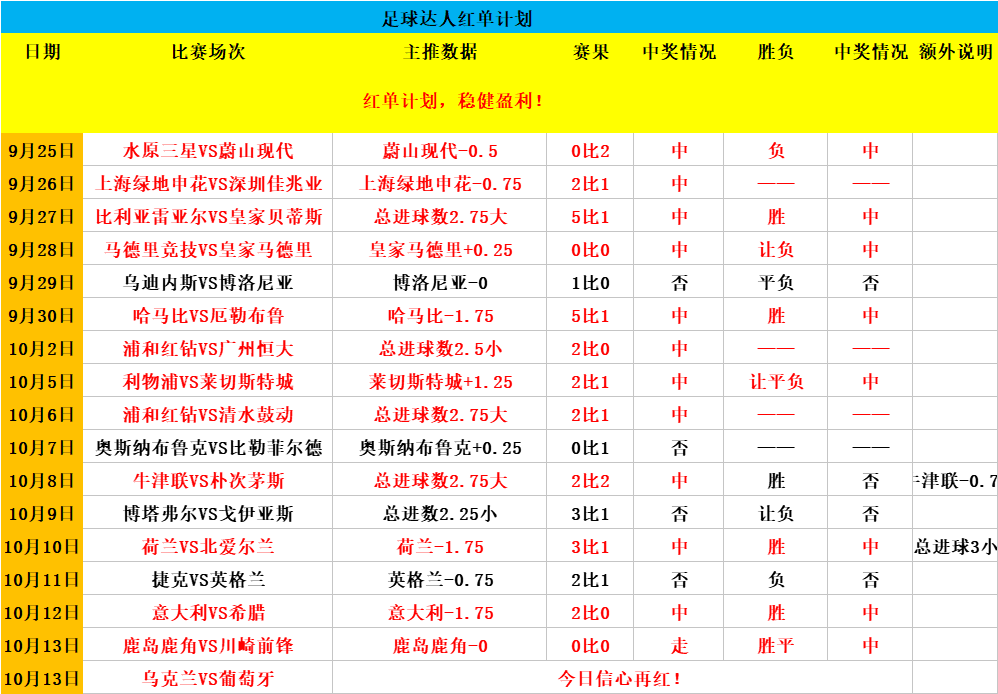Select the date cell 10月11日

41,580
